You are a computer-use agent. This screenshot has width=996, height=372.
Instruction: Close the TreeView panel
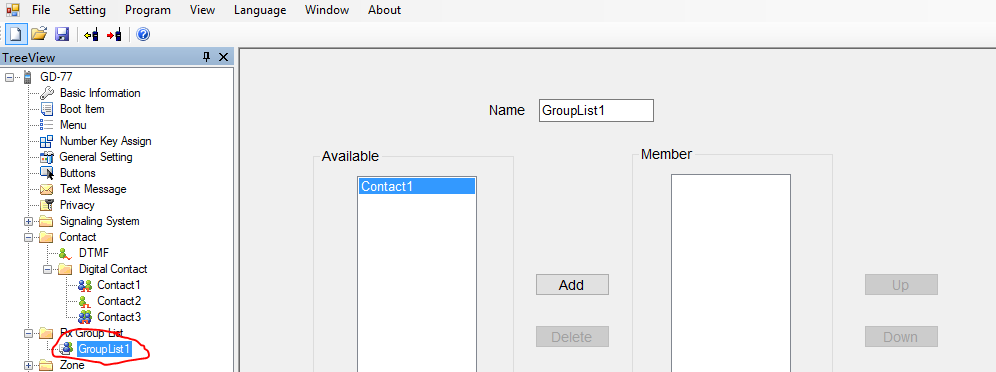tap(223, 57)
